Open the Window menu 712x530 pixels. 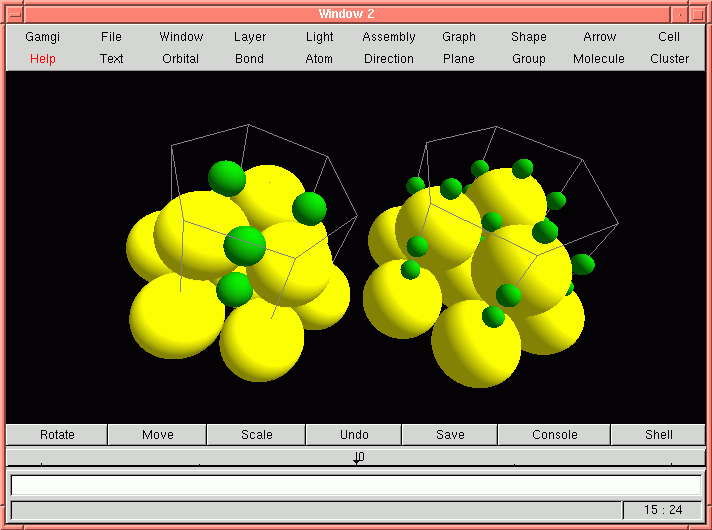[181, 37]
